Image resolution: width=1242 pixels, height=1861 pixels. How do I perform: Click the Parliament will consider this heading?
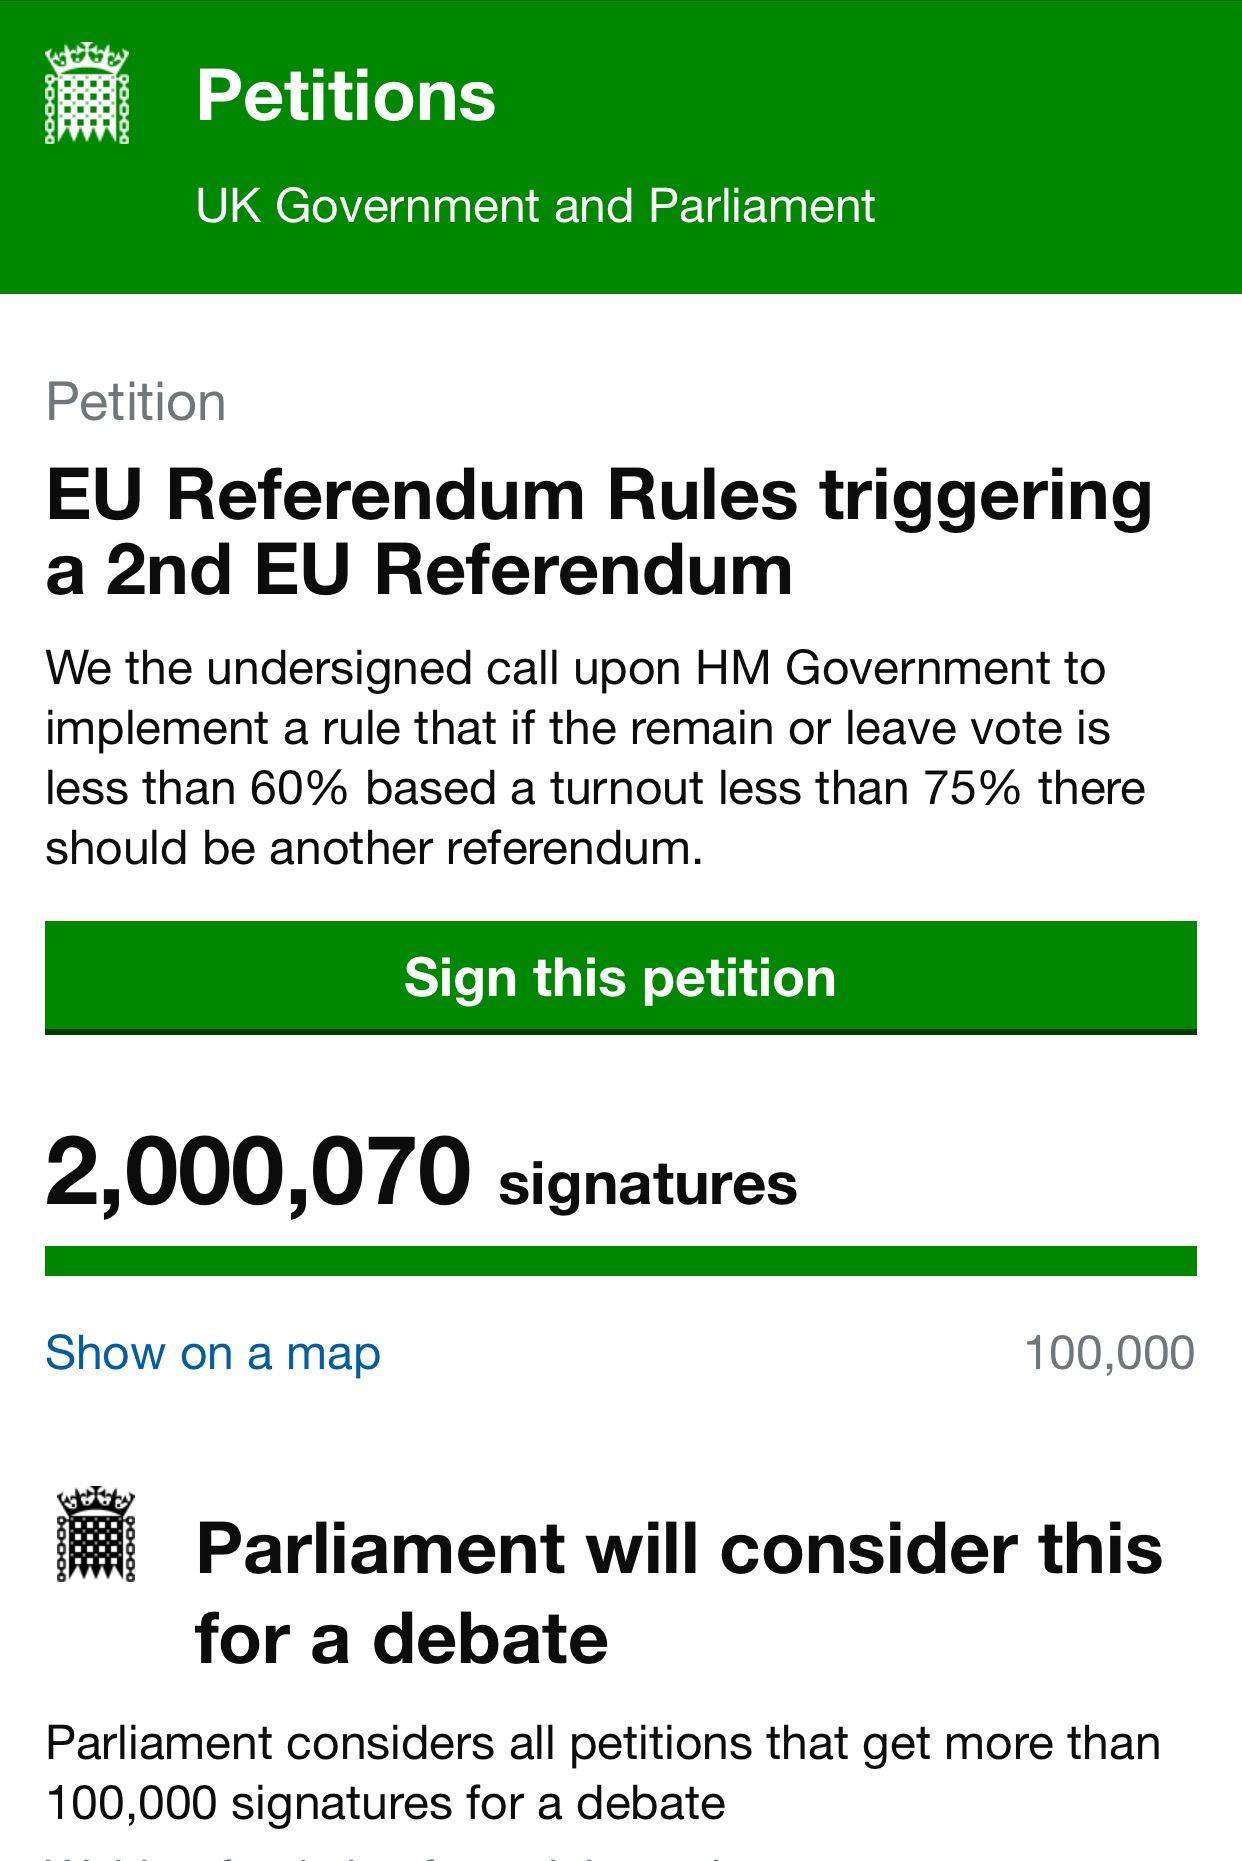tap(679, 1549)
